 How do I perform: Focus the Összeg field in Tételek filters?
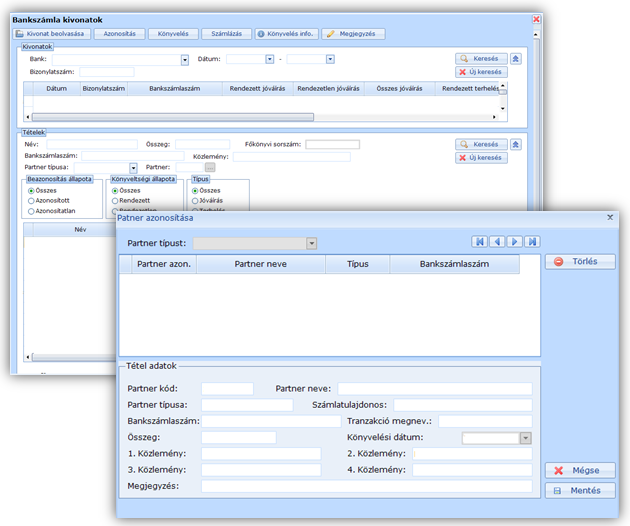coord(202,144)
